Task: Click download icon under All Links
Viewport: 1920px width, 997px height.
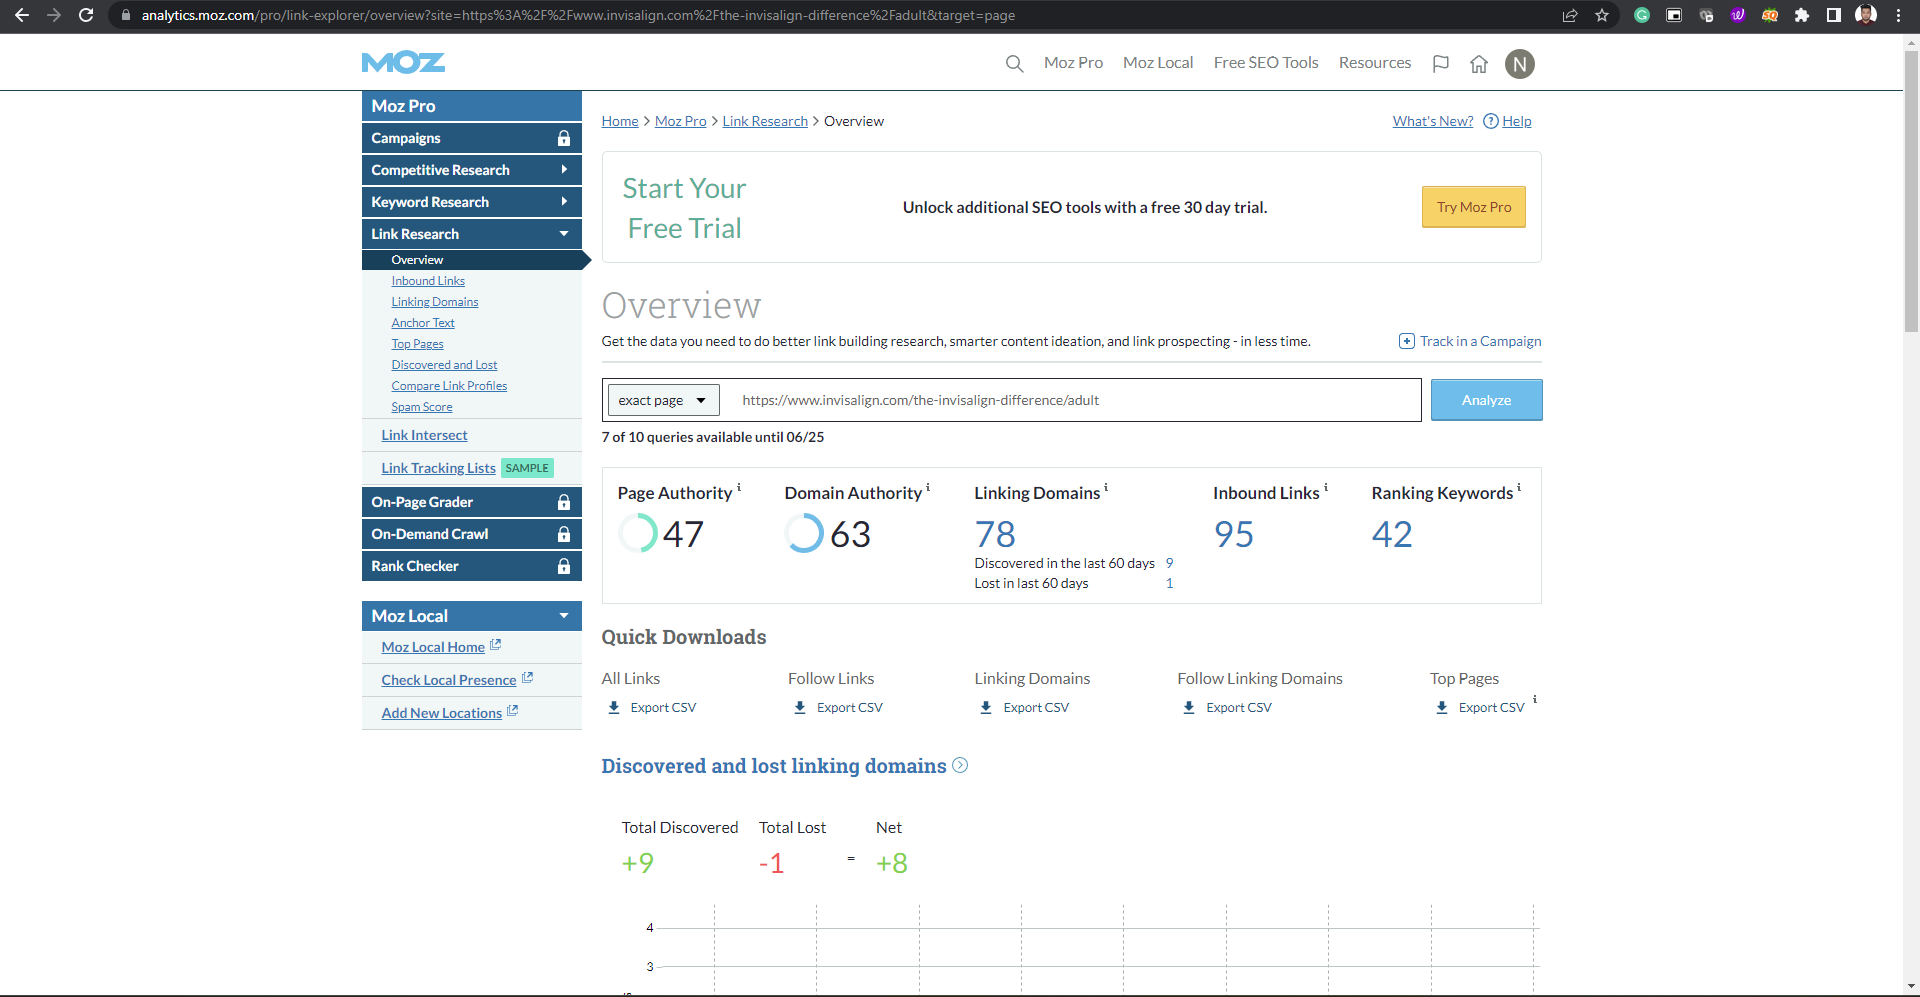Action: (x=614, y=707)
